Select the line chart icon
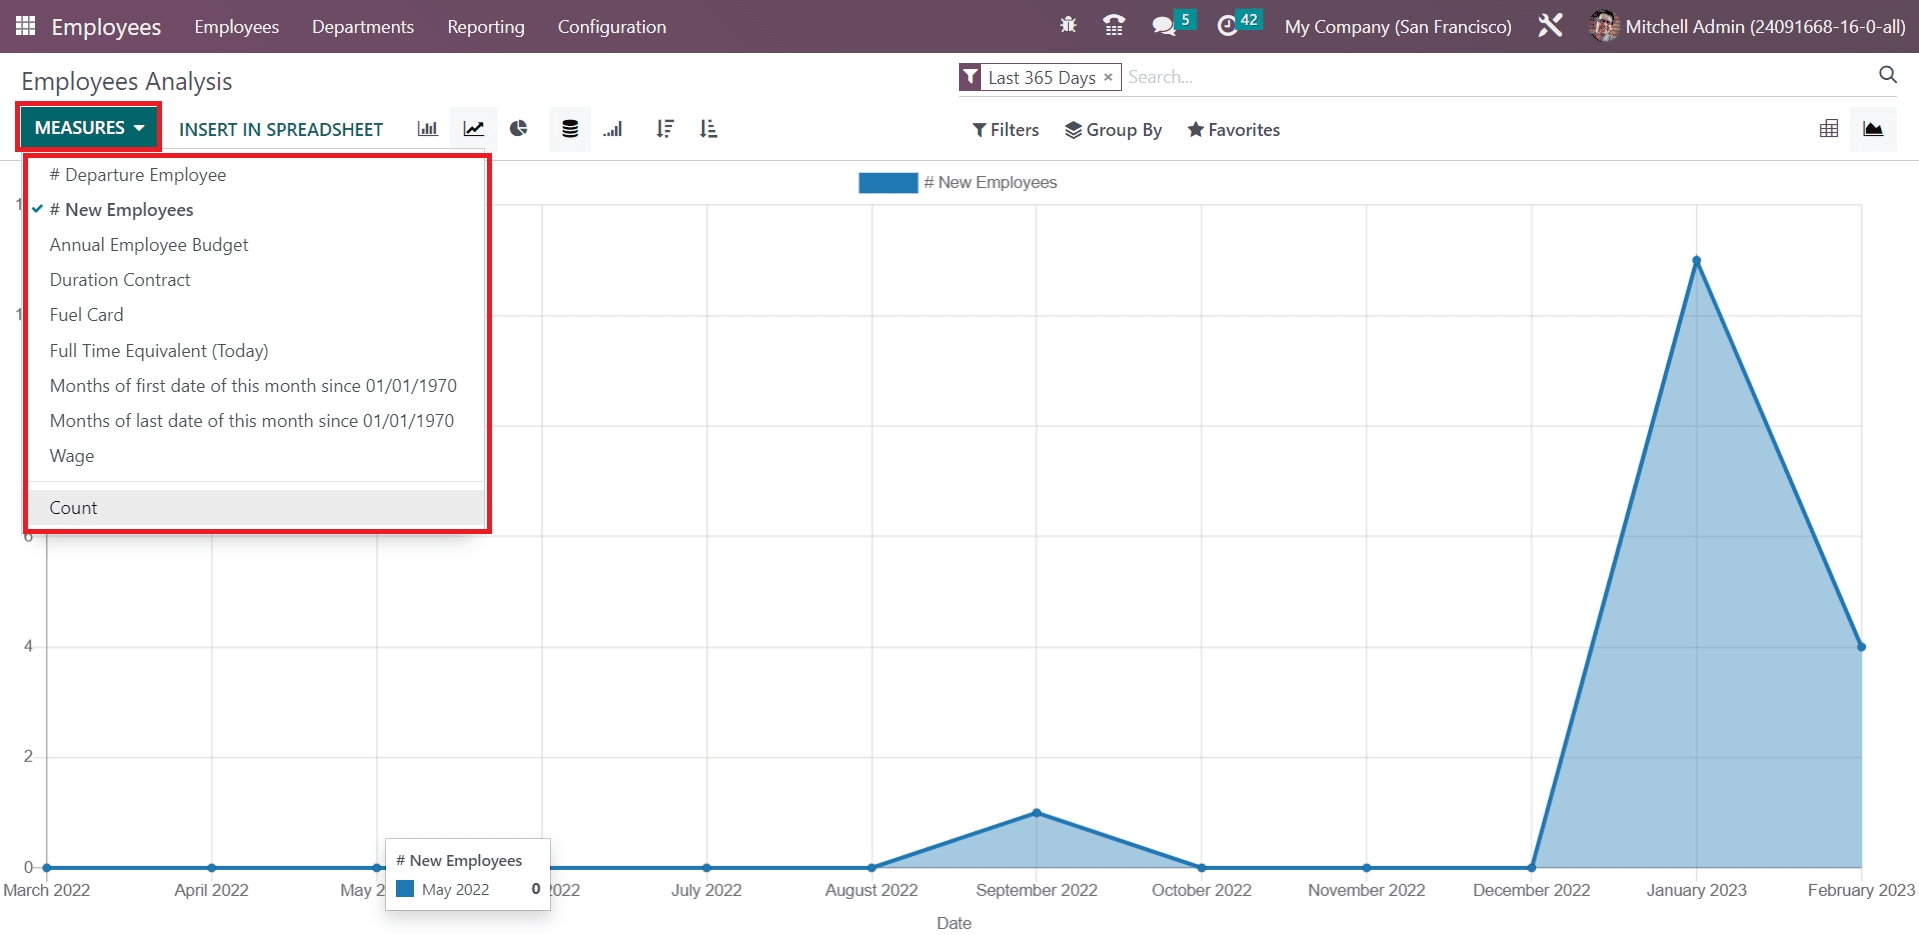This screenshot has height=935, width=1919. pos(473,129)
